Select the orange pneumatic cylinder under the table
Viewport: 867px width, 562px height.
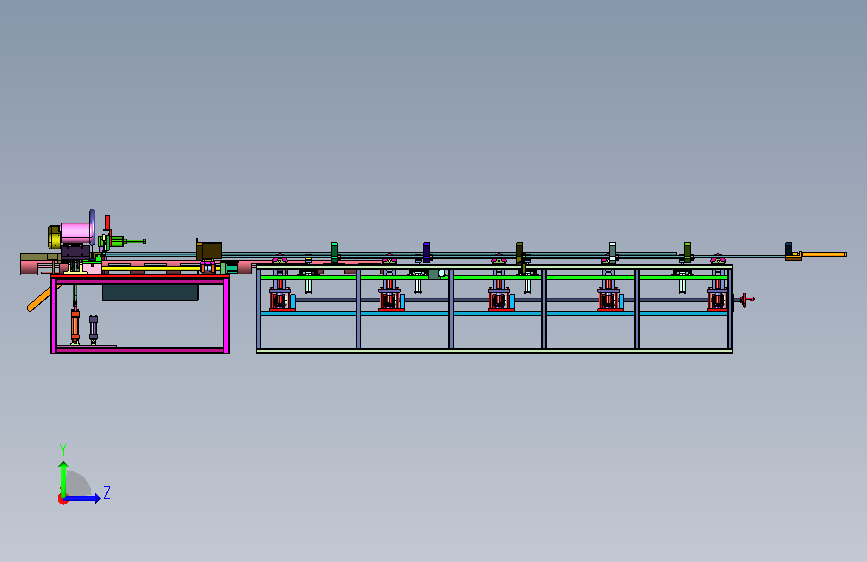pyautogui.click(x=75, y=325)
